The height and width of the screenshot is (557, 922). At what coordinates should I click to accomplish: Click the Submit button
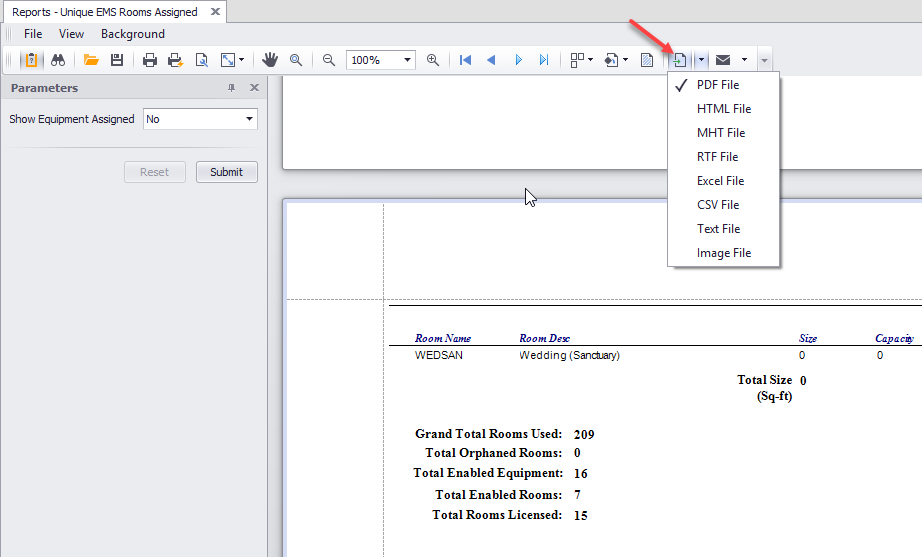[x=226, y=172]
